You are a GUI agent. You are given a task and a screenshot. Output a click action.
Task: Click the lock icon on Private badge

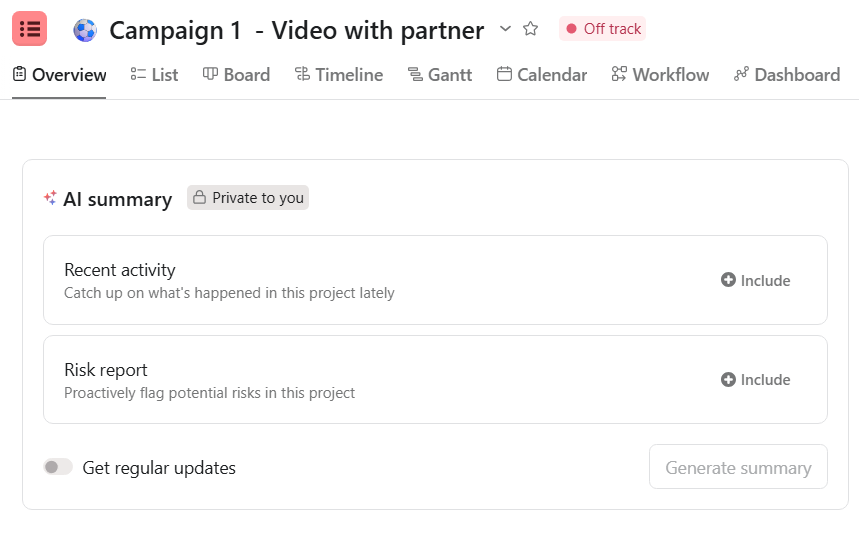point(200,198)
